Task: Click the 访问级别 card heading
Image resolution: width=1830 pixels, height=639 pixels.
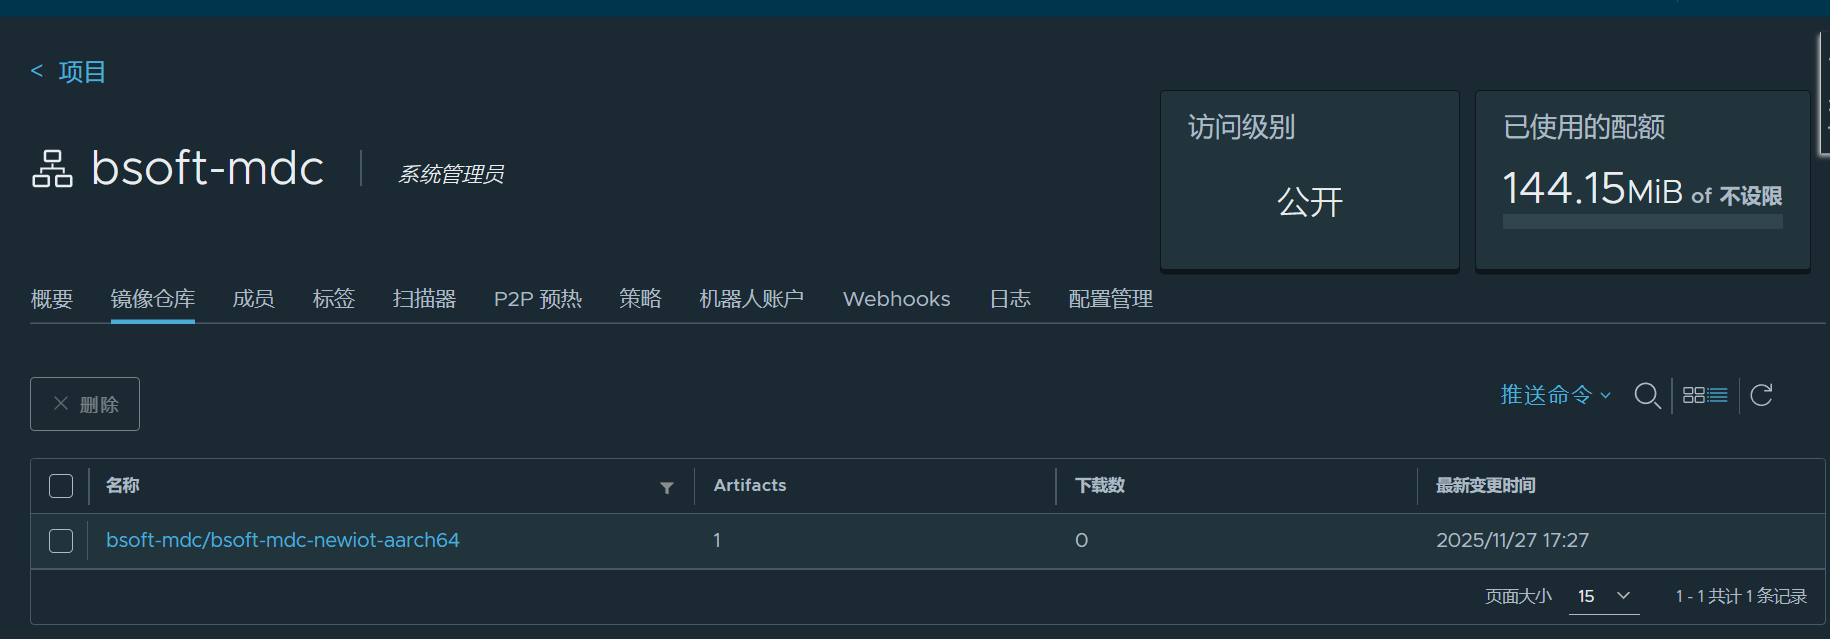Action: pos(1242,127)
